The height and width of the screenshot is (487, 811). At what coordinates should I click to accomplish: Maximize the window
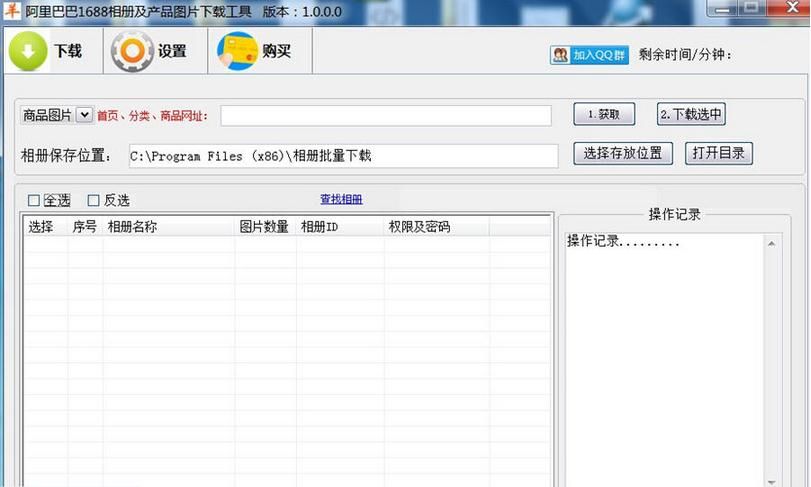[x=752, y=7]
